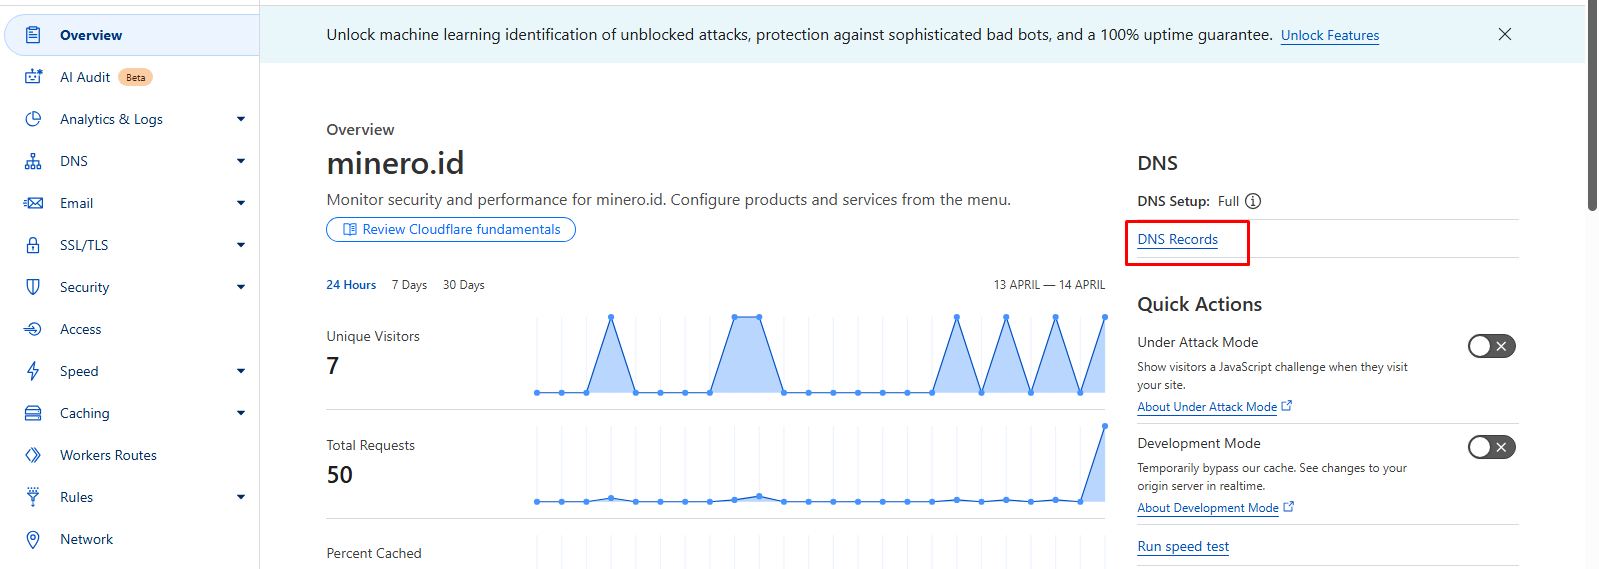Click the Speed lightning bolt icon
Screen dimensions: 1599x569
click(x=33, y=371)
